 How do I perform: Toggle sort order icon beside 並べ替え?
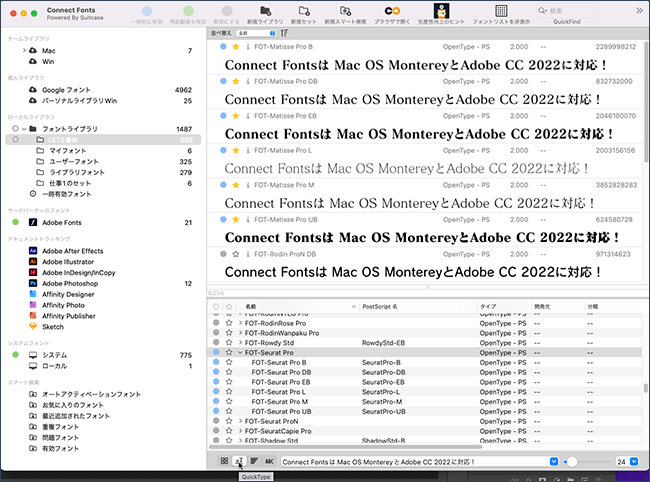[284, 33]
